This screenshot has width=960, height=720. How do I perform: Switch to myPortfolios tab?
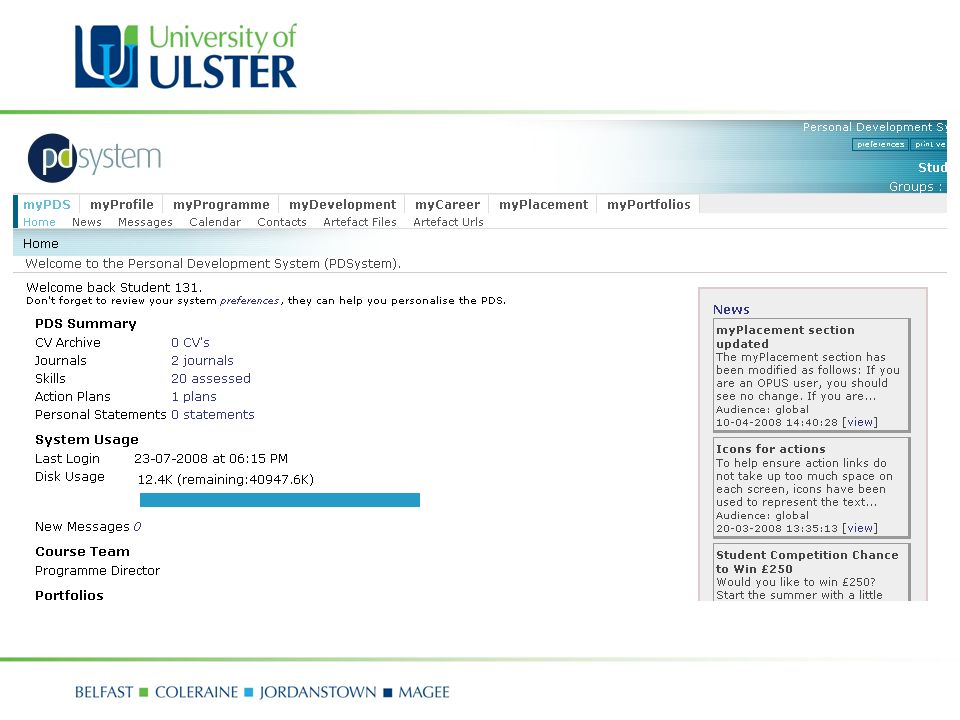pyautogui.click(x=648, y=204)
